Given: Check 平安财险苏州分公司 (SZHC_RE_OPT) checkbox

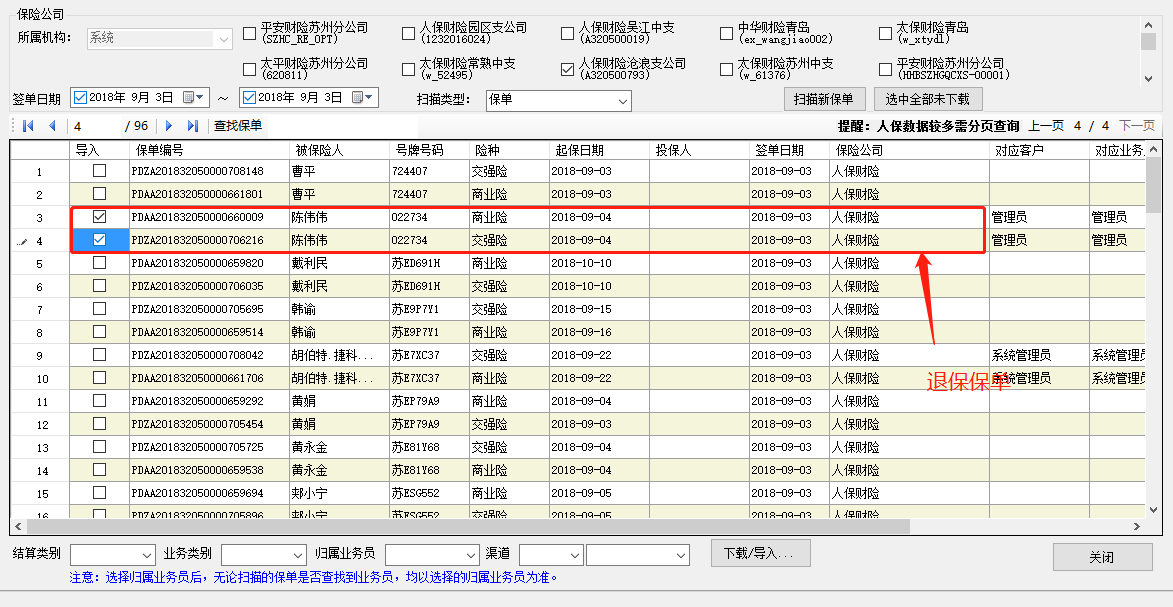Looking at the screenshot, I should pos(250,34).
